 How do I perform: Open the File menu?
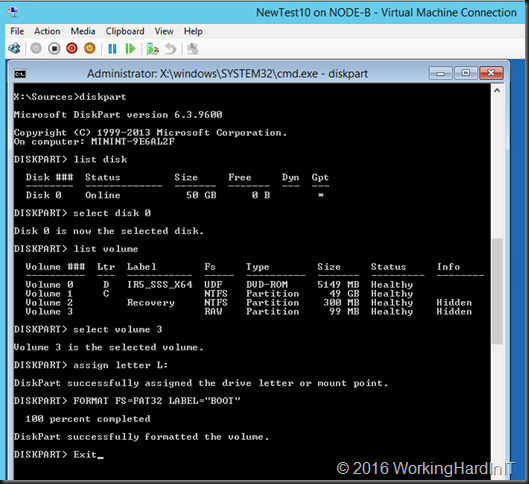click(x=17, y=31)
